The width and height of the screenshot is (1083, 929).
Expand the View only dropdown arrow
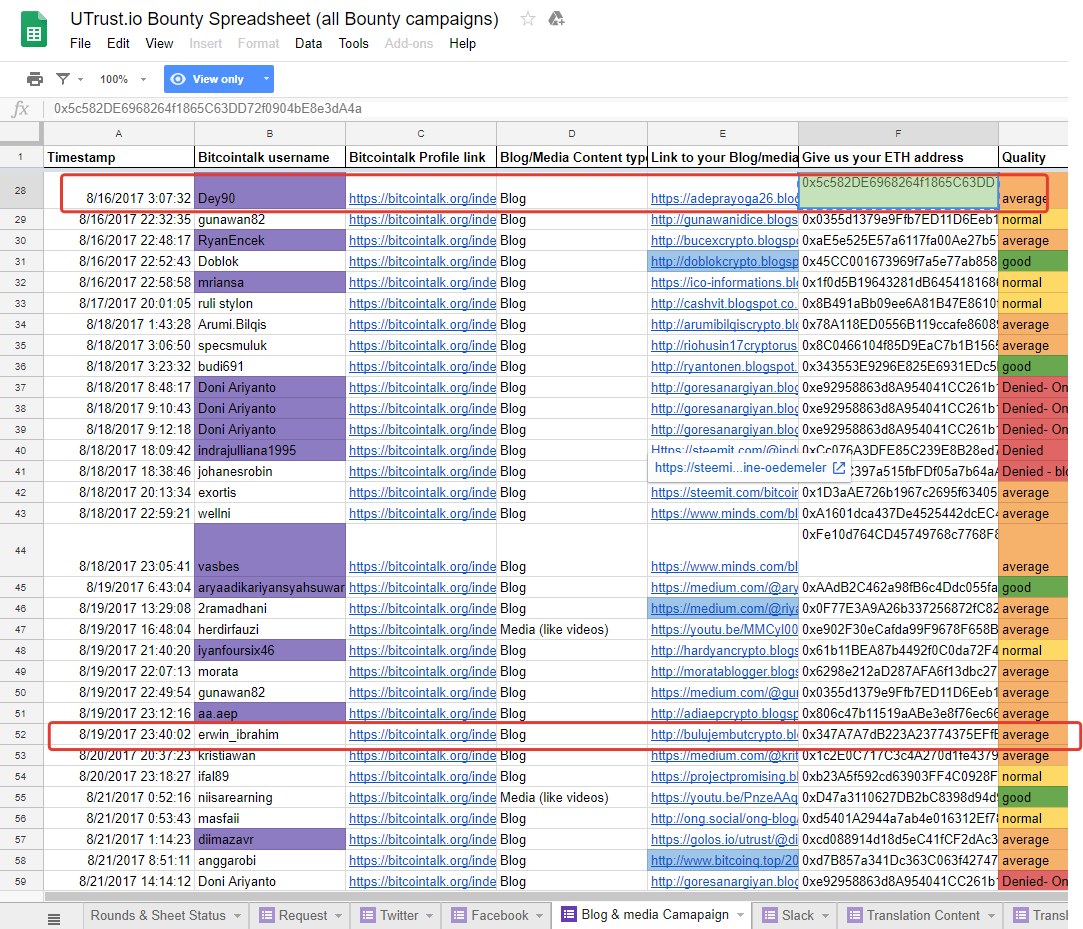[266, 79]
